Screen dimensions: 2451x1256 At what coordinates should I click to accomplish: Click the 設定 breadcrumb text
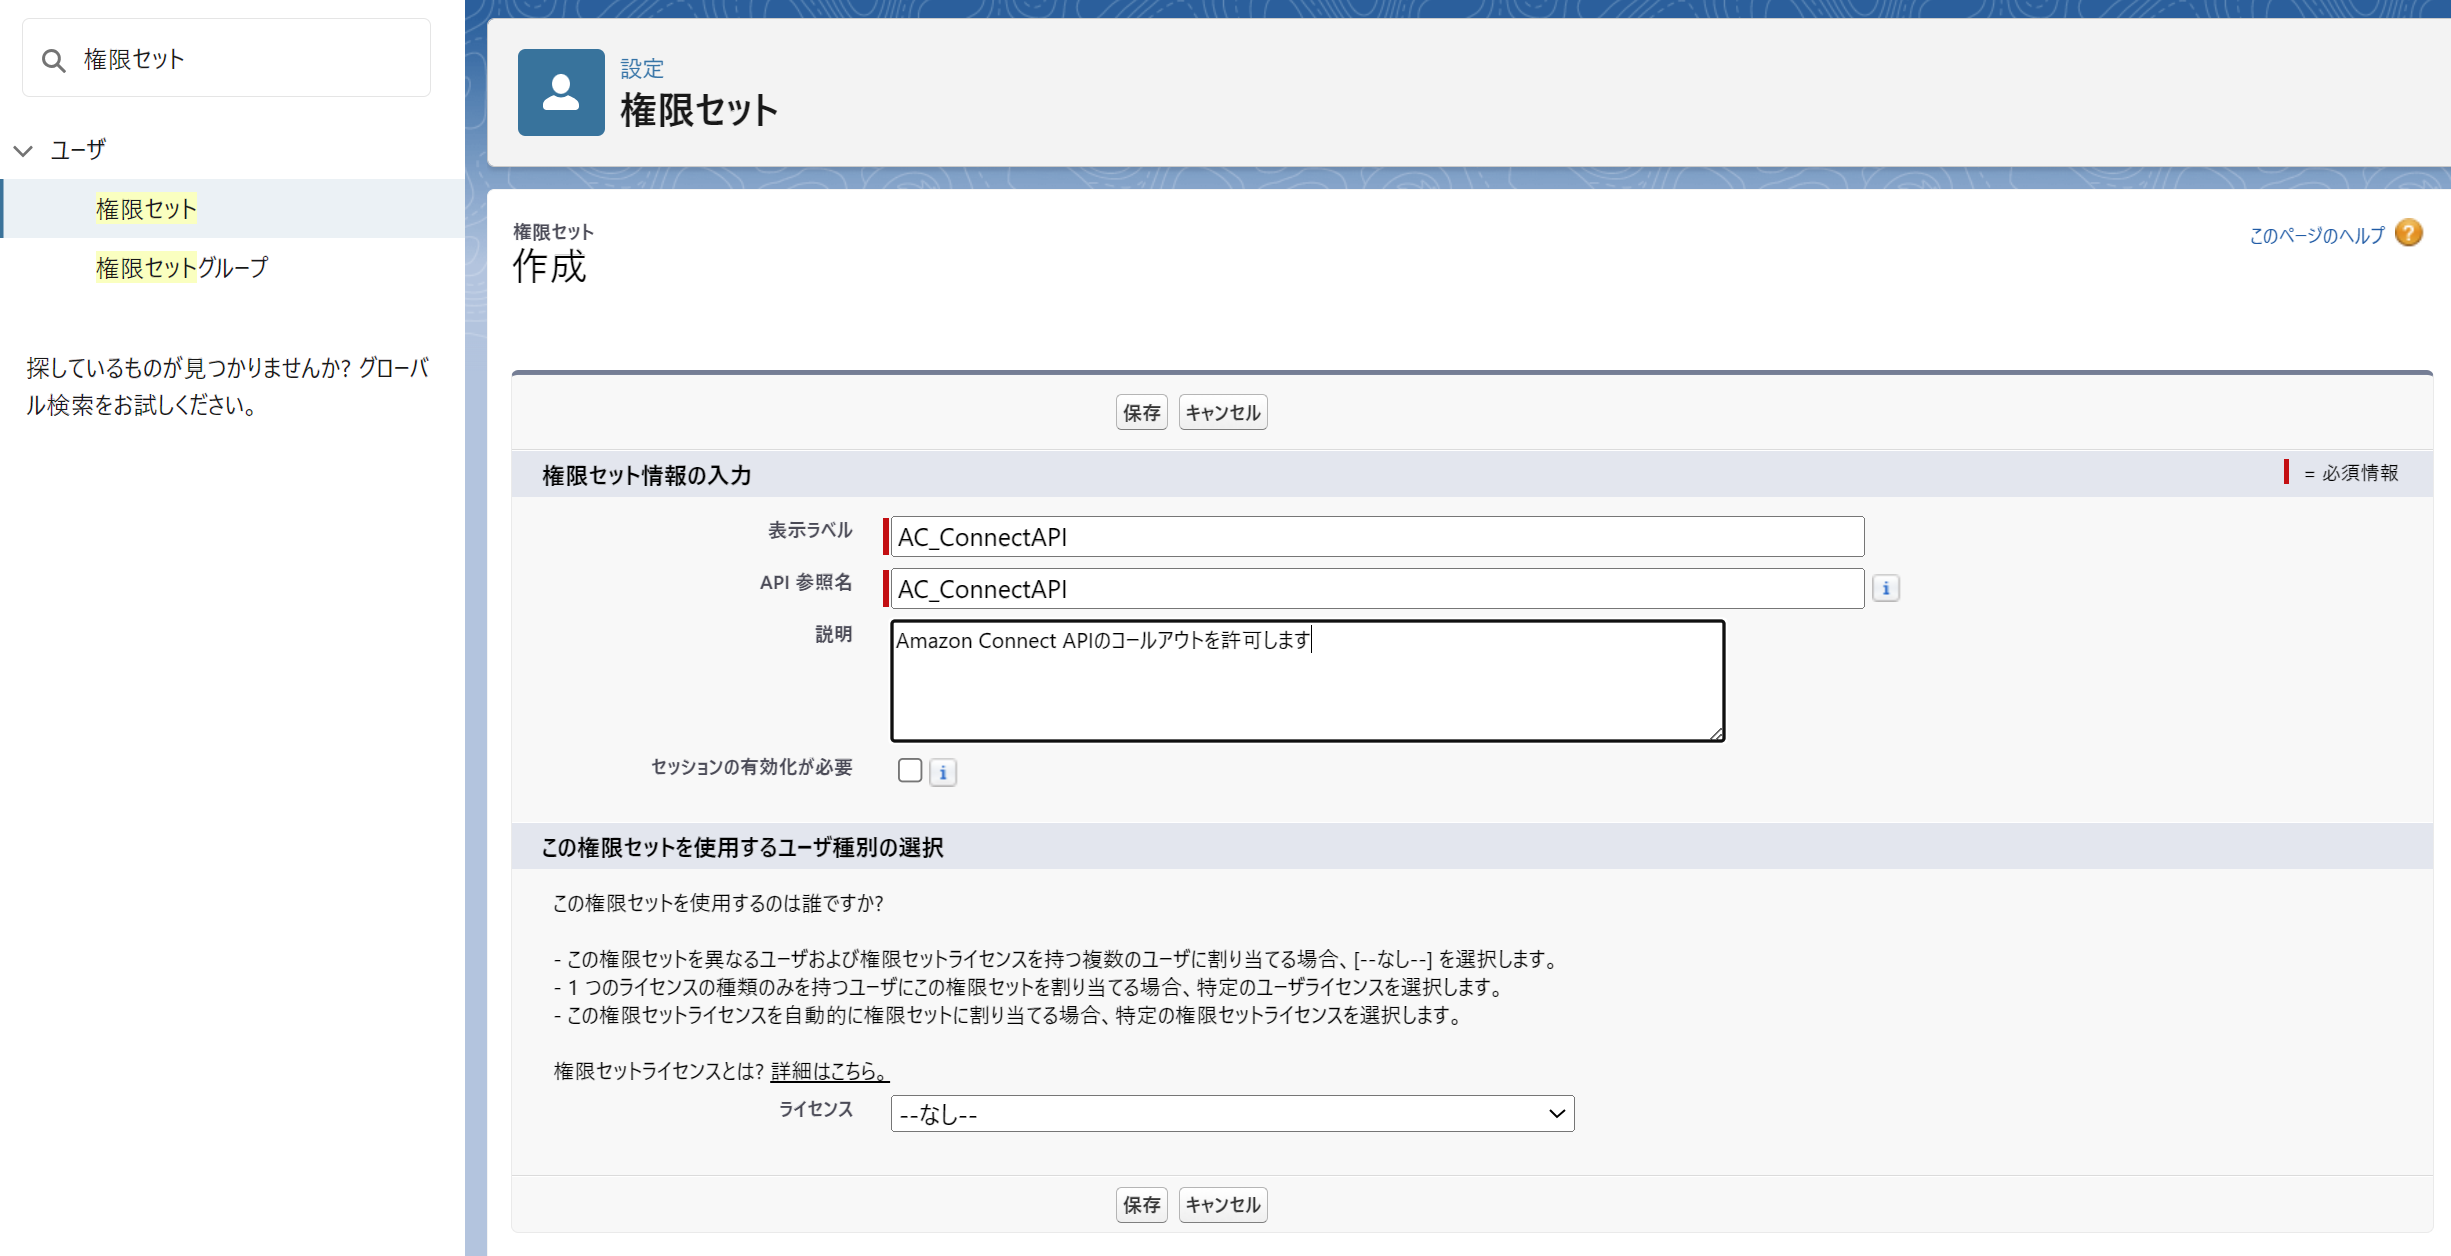click(x=642, y=69)
